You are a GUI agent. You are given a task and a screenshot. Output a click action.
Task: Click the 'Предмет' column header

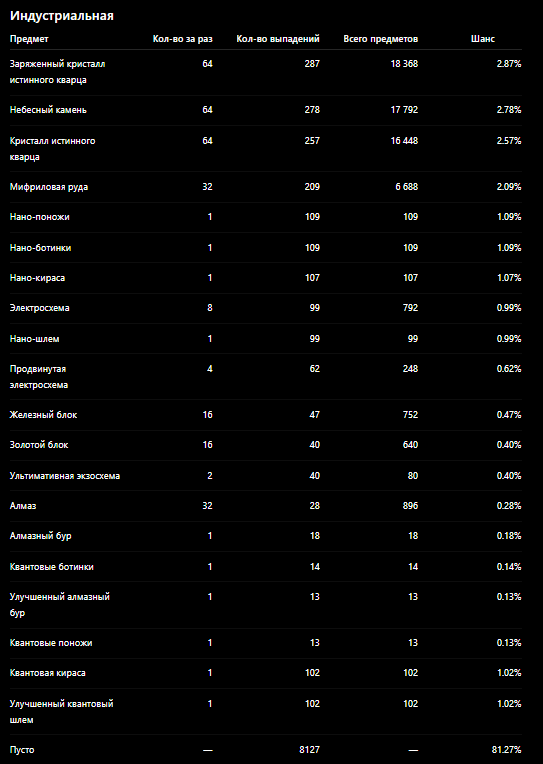click(29, 39)
